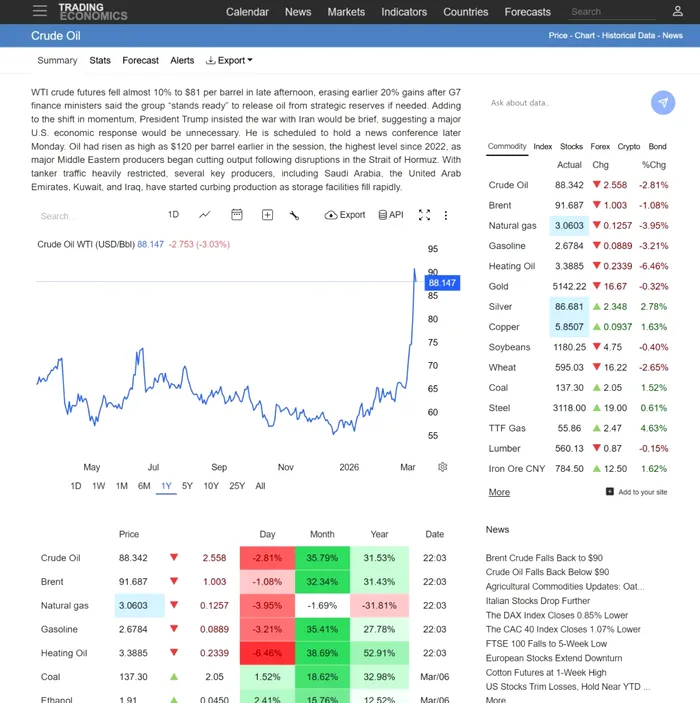Switch to the Forex tab

pyautogui.click(x=600, y=146)
